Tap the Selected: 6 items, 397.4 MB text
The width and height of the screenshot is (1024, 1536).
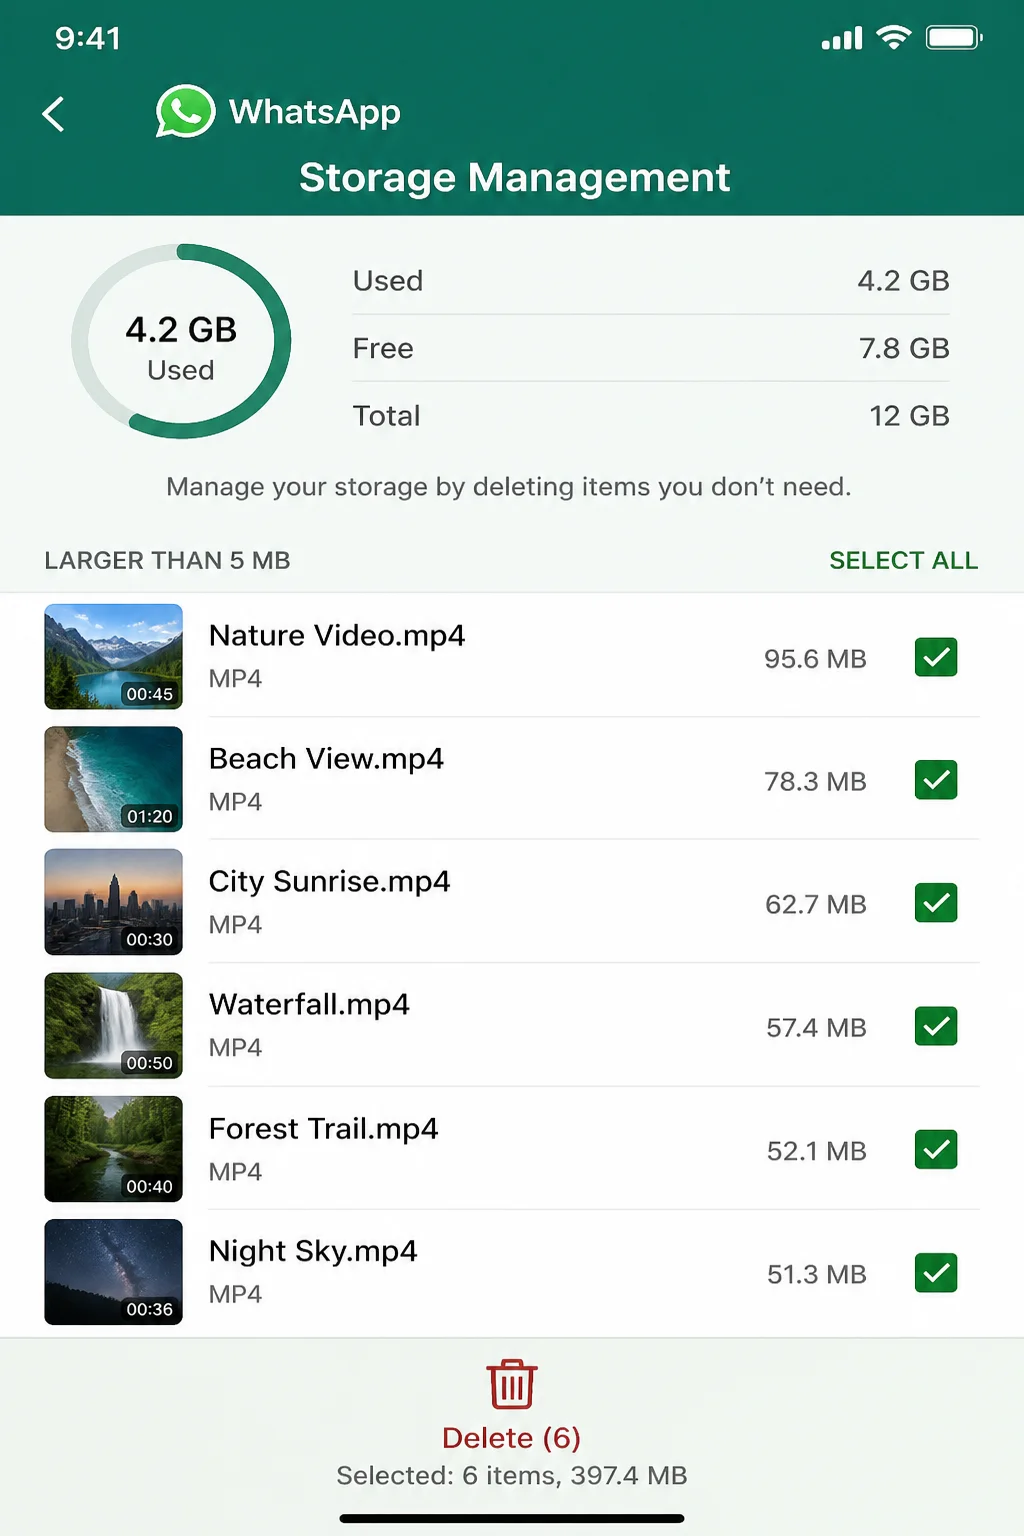(x=511, y=1475)
